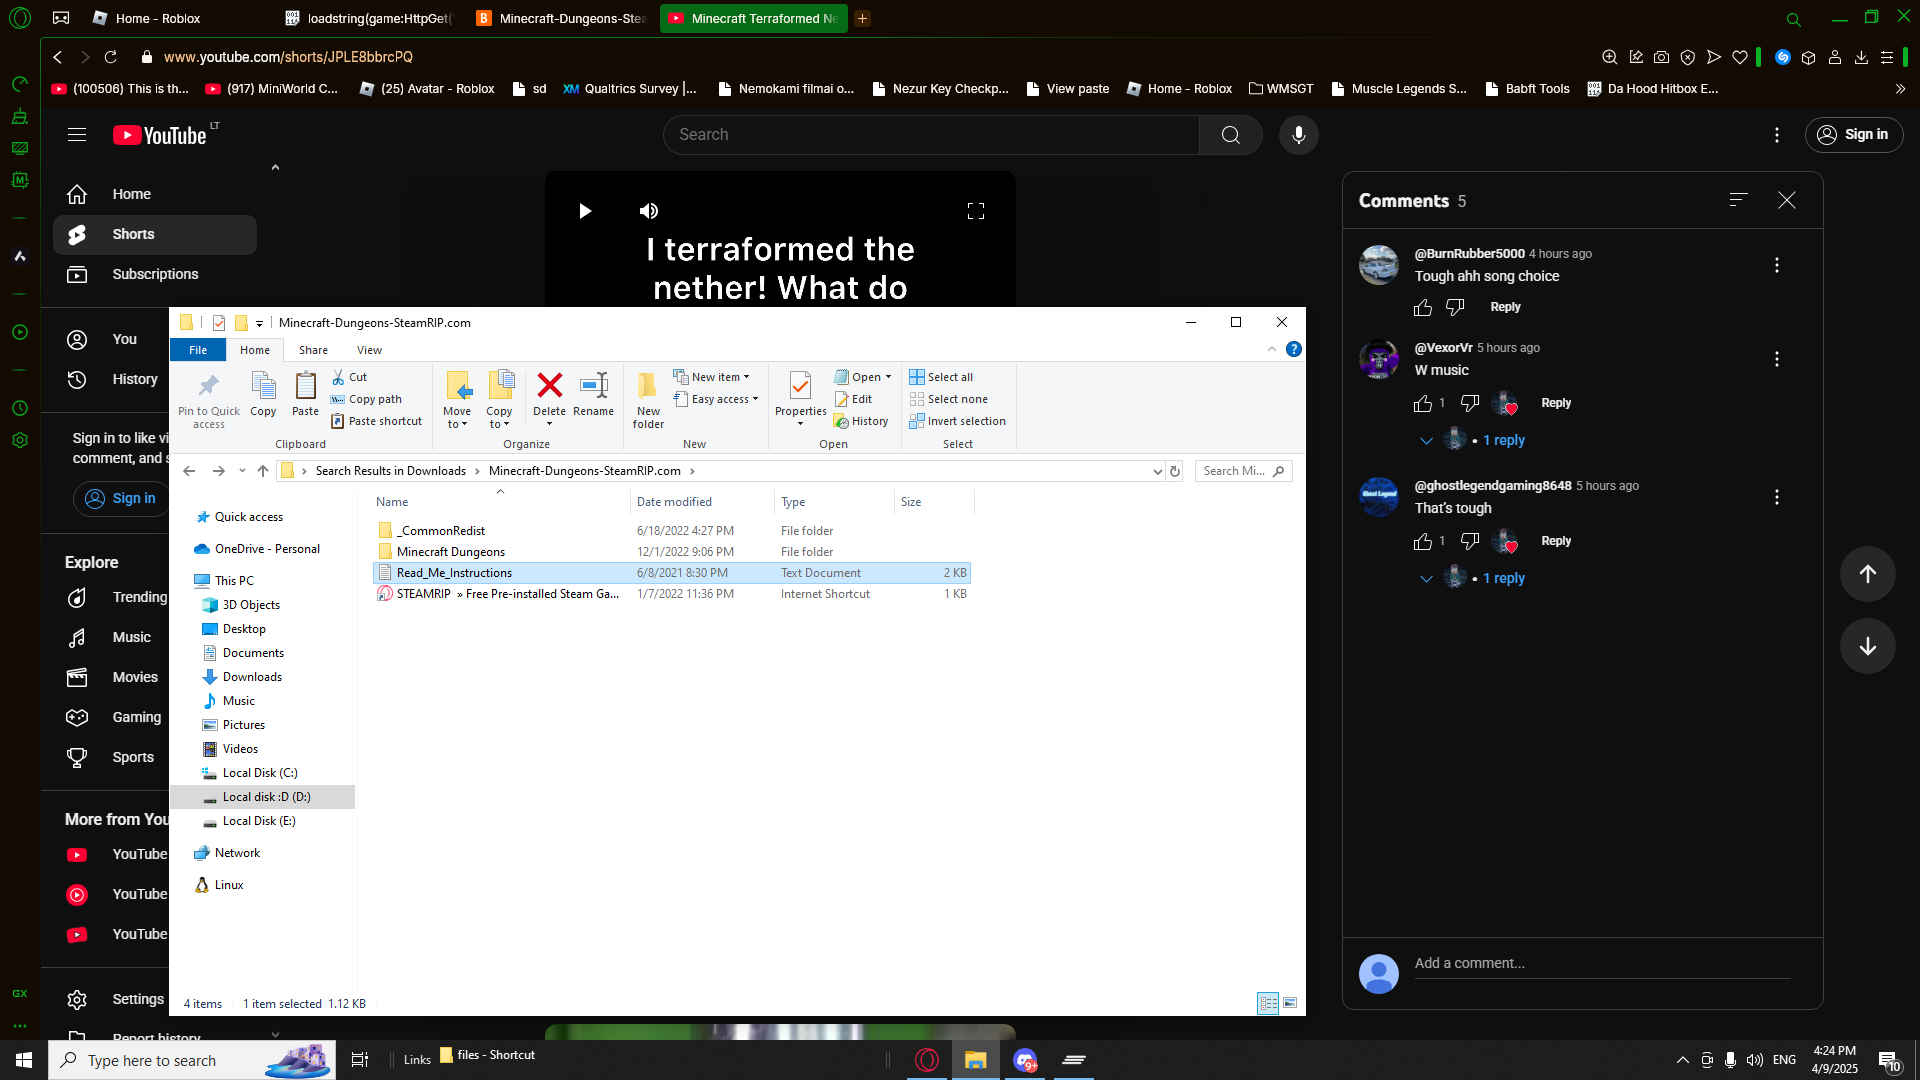Refresh the Explorer address bar
Screen dimensions: 1920x1080
1175,471
